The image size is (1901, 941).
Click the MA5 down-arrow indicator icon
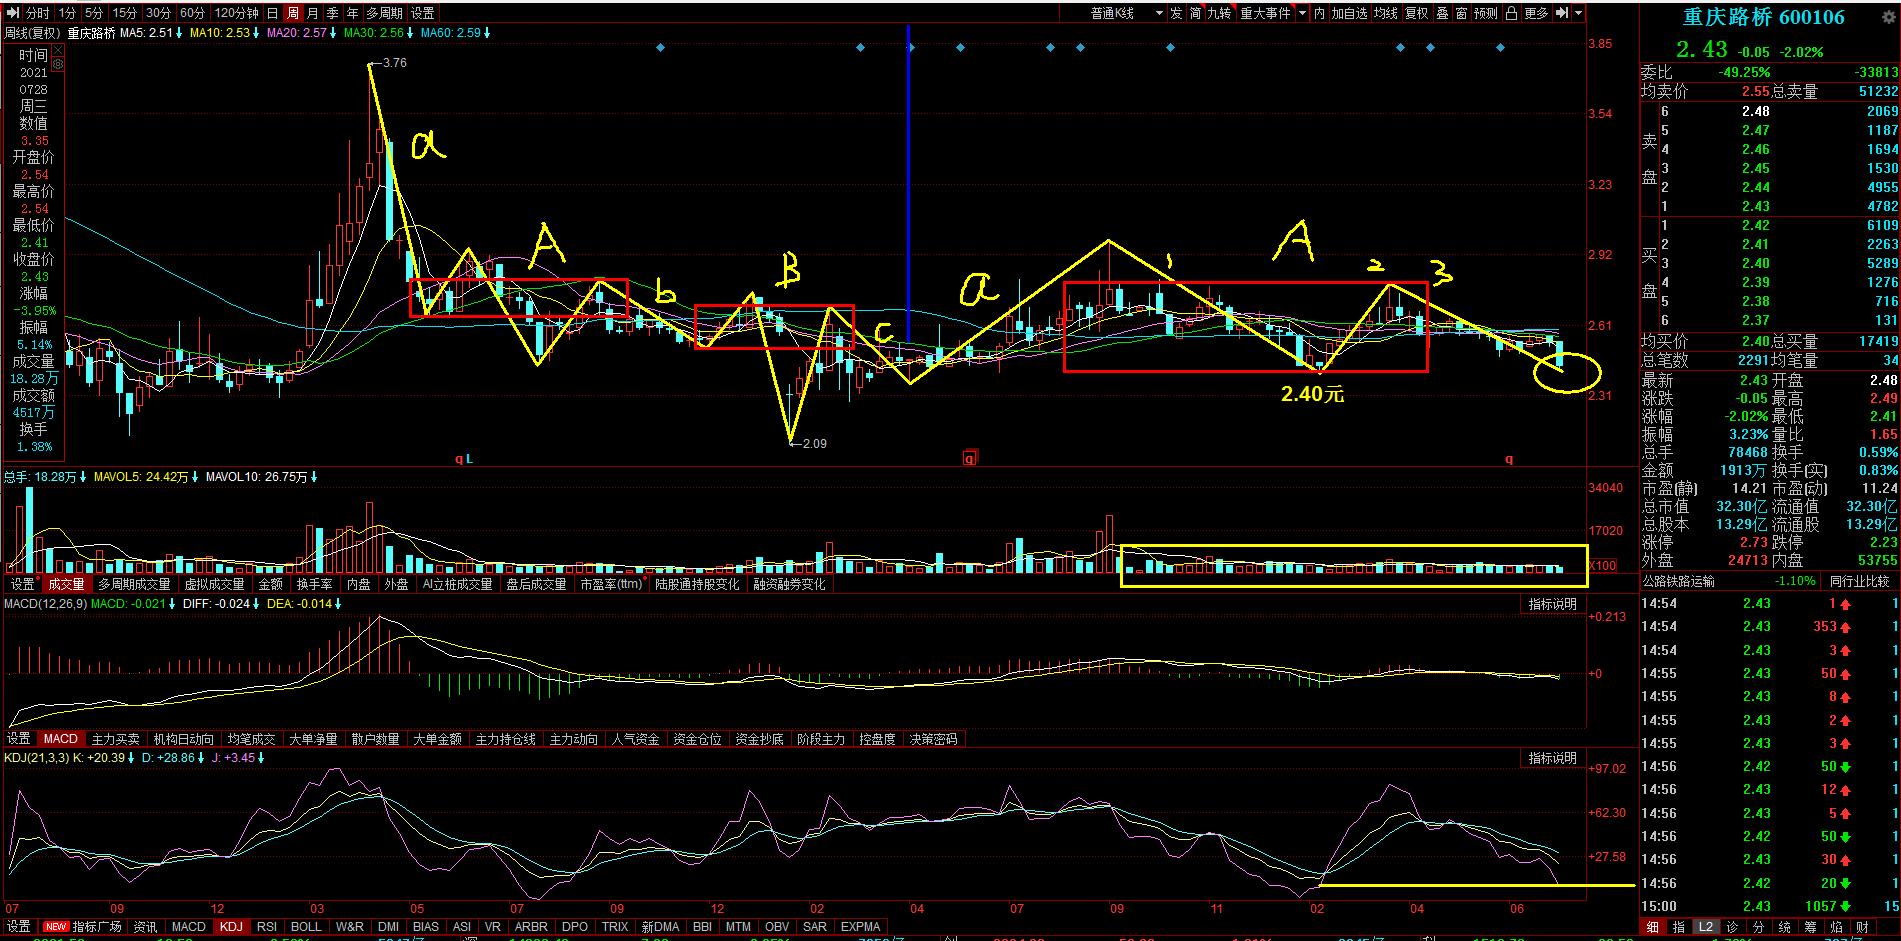179,33
